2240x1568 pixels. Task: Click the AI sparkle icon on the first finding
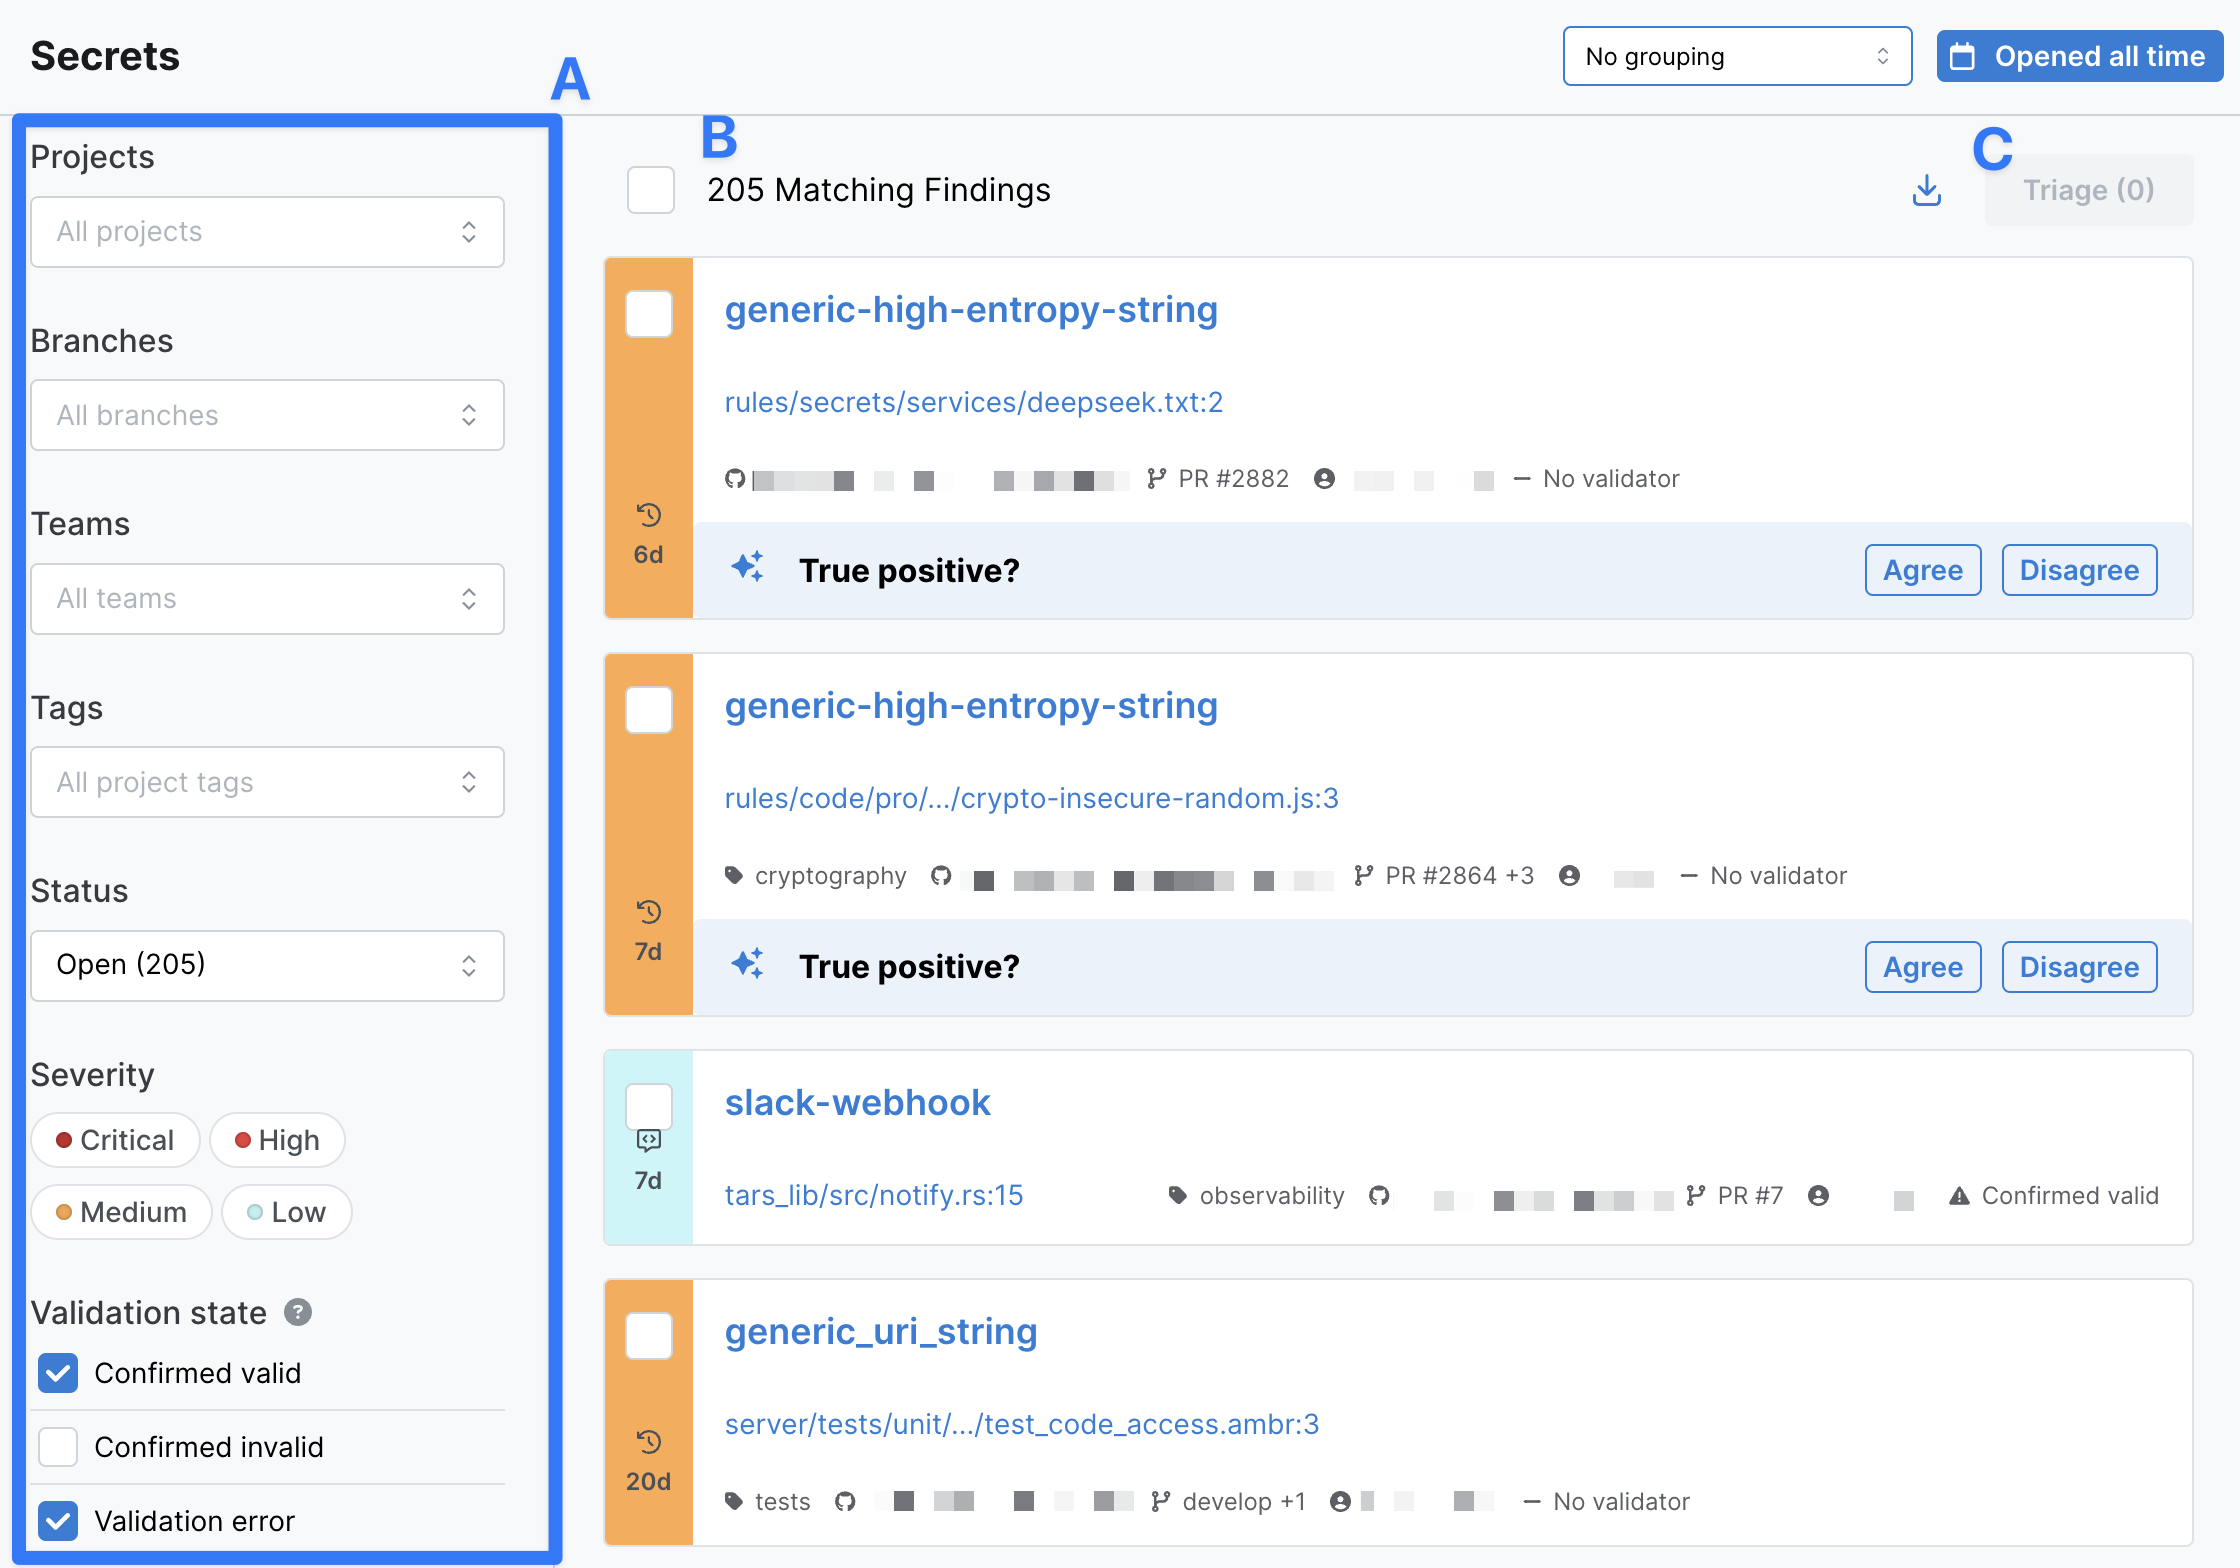[x=749, y=567]
